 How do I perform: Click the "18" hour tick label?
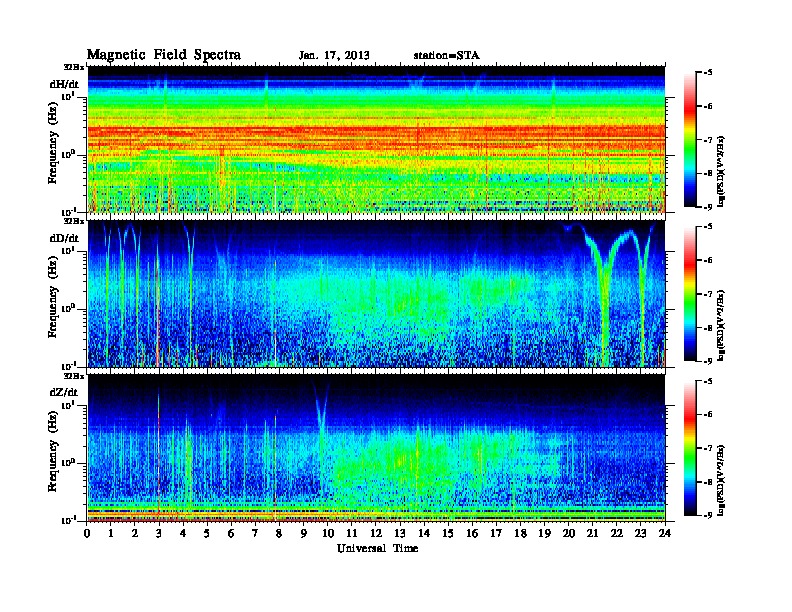[520, 533]
